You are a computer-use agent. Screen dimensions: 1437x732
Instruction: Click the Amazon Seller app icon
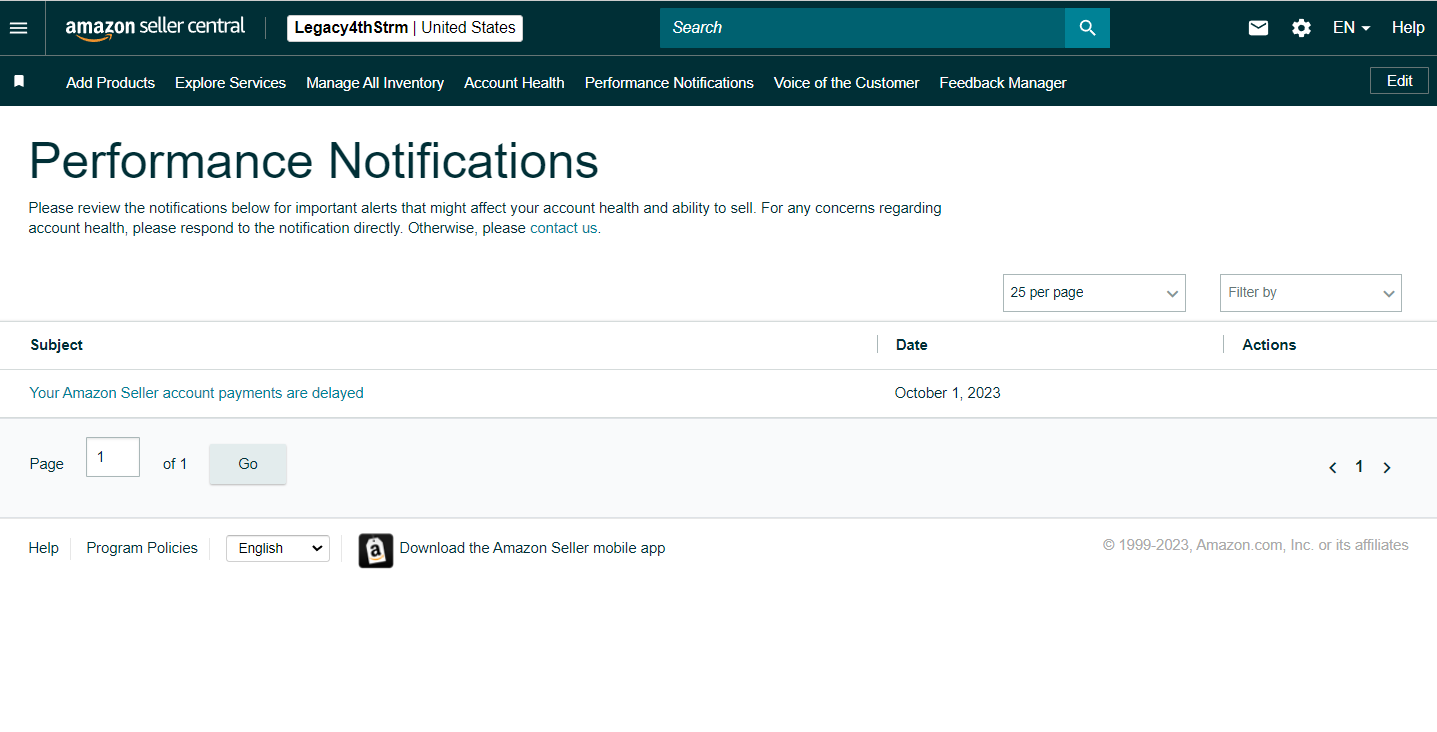(375, 550)
